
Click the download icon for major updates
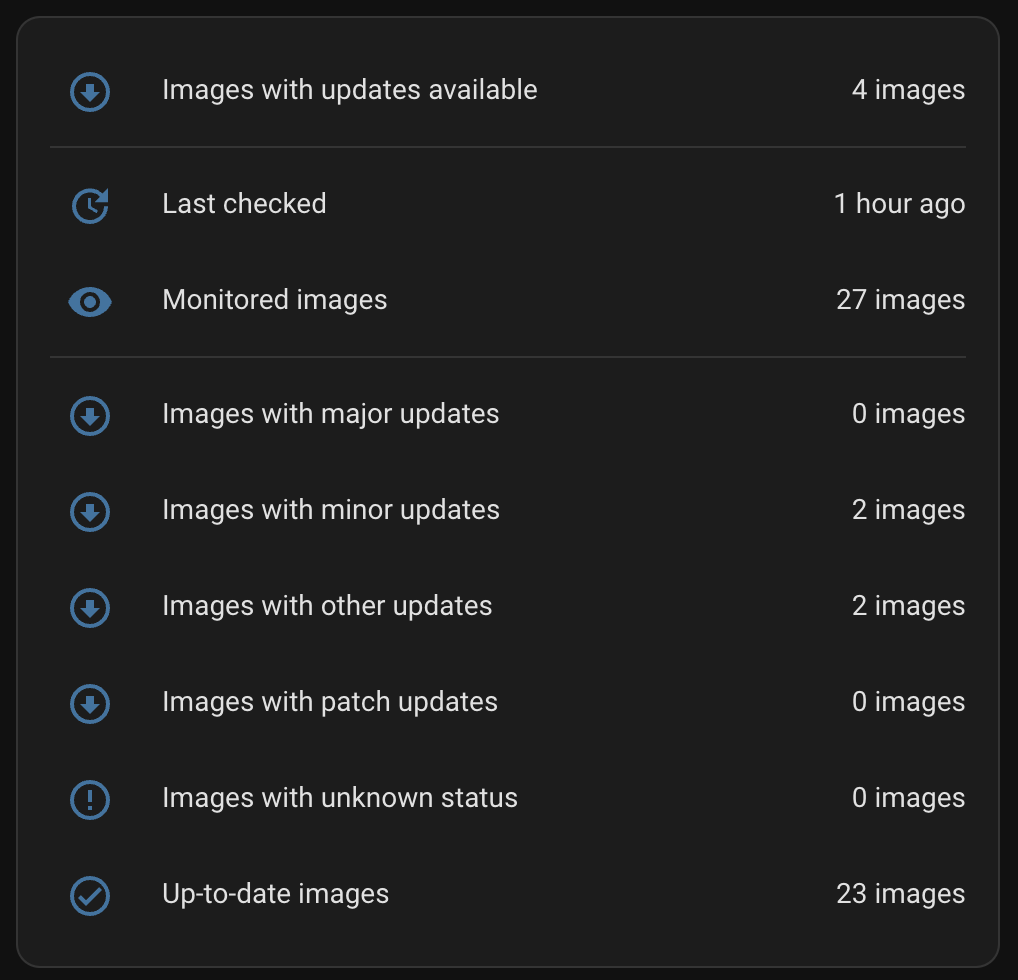[x=90, y=416]
